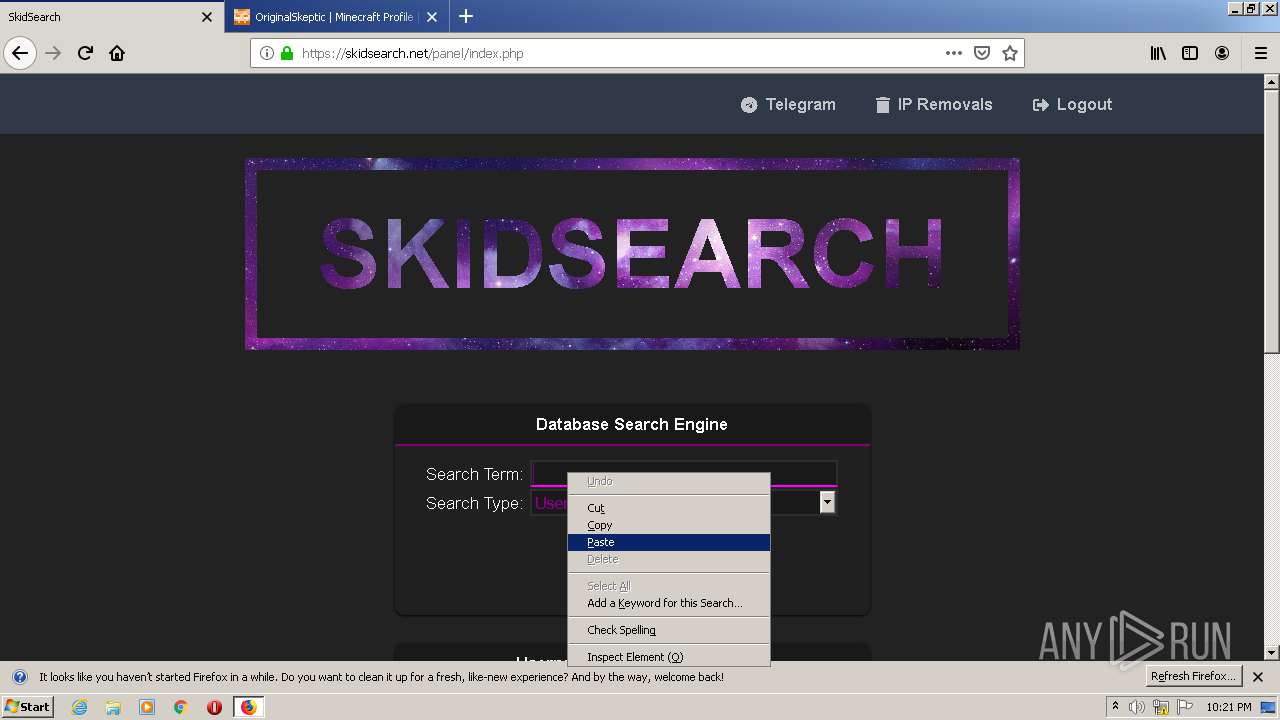This screenshot has height=720, width=1280.
Task: Focus the Search Term input field
Action: pos(684,474)
